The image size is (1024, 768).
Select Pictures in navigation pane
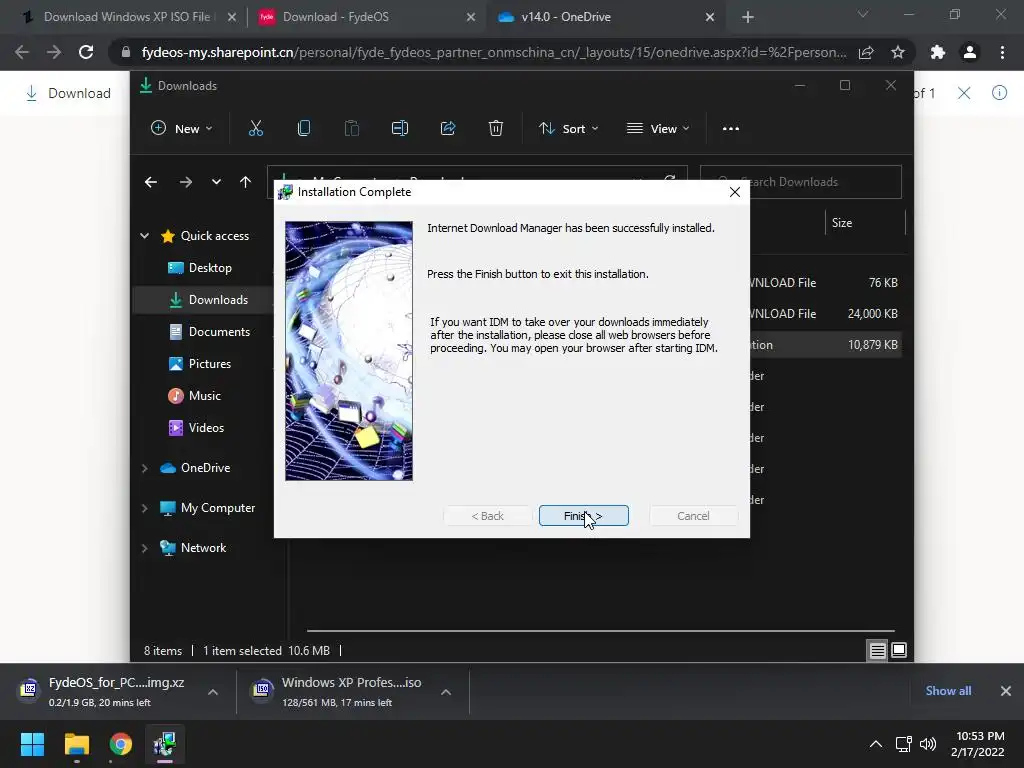click(202, 364)
